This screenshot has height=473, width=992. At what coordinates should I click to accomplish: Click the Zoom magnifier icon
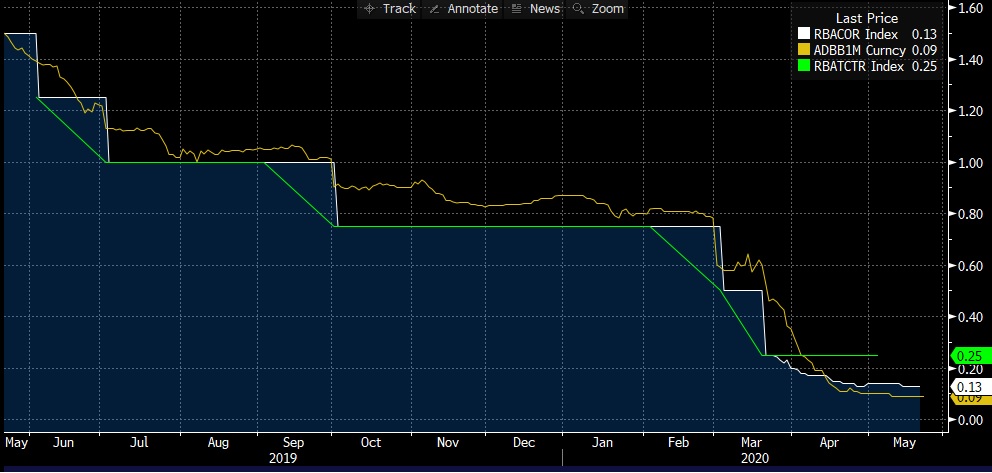[x=579, y=9]
